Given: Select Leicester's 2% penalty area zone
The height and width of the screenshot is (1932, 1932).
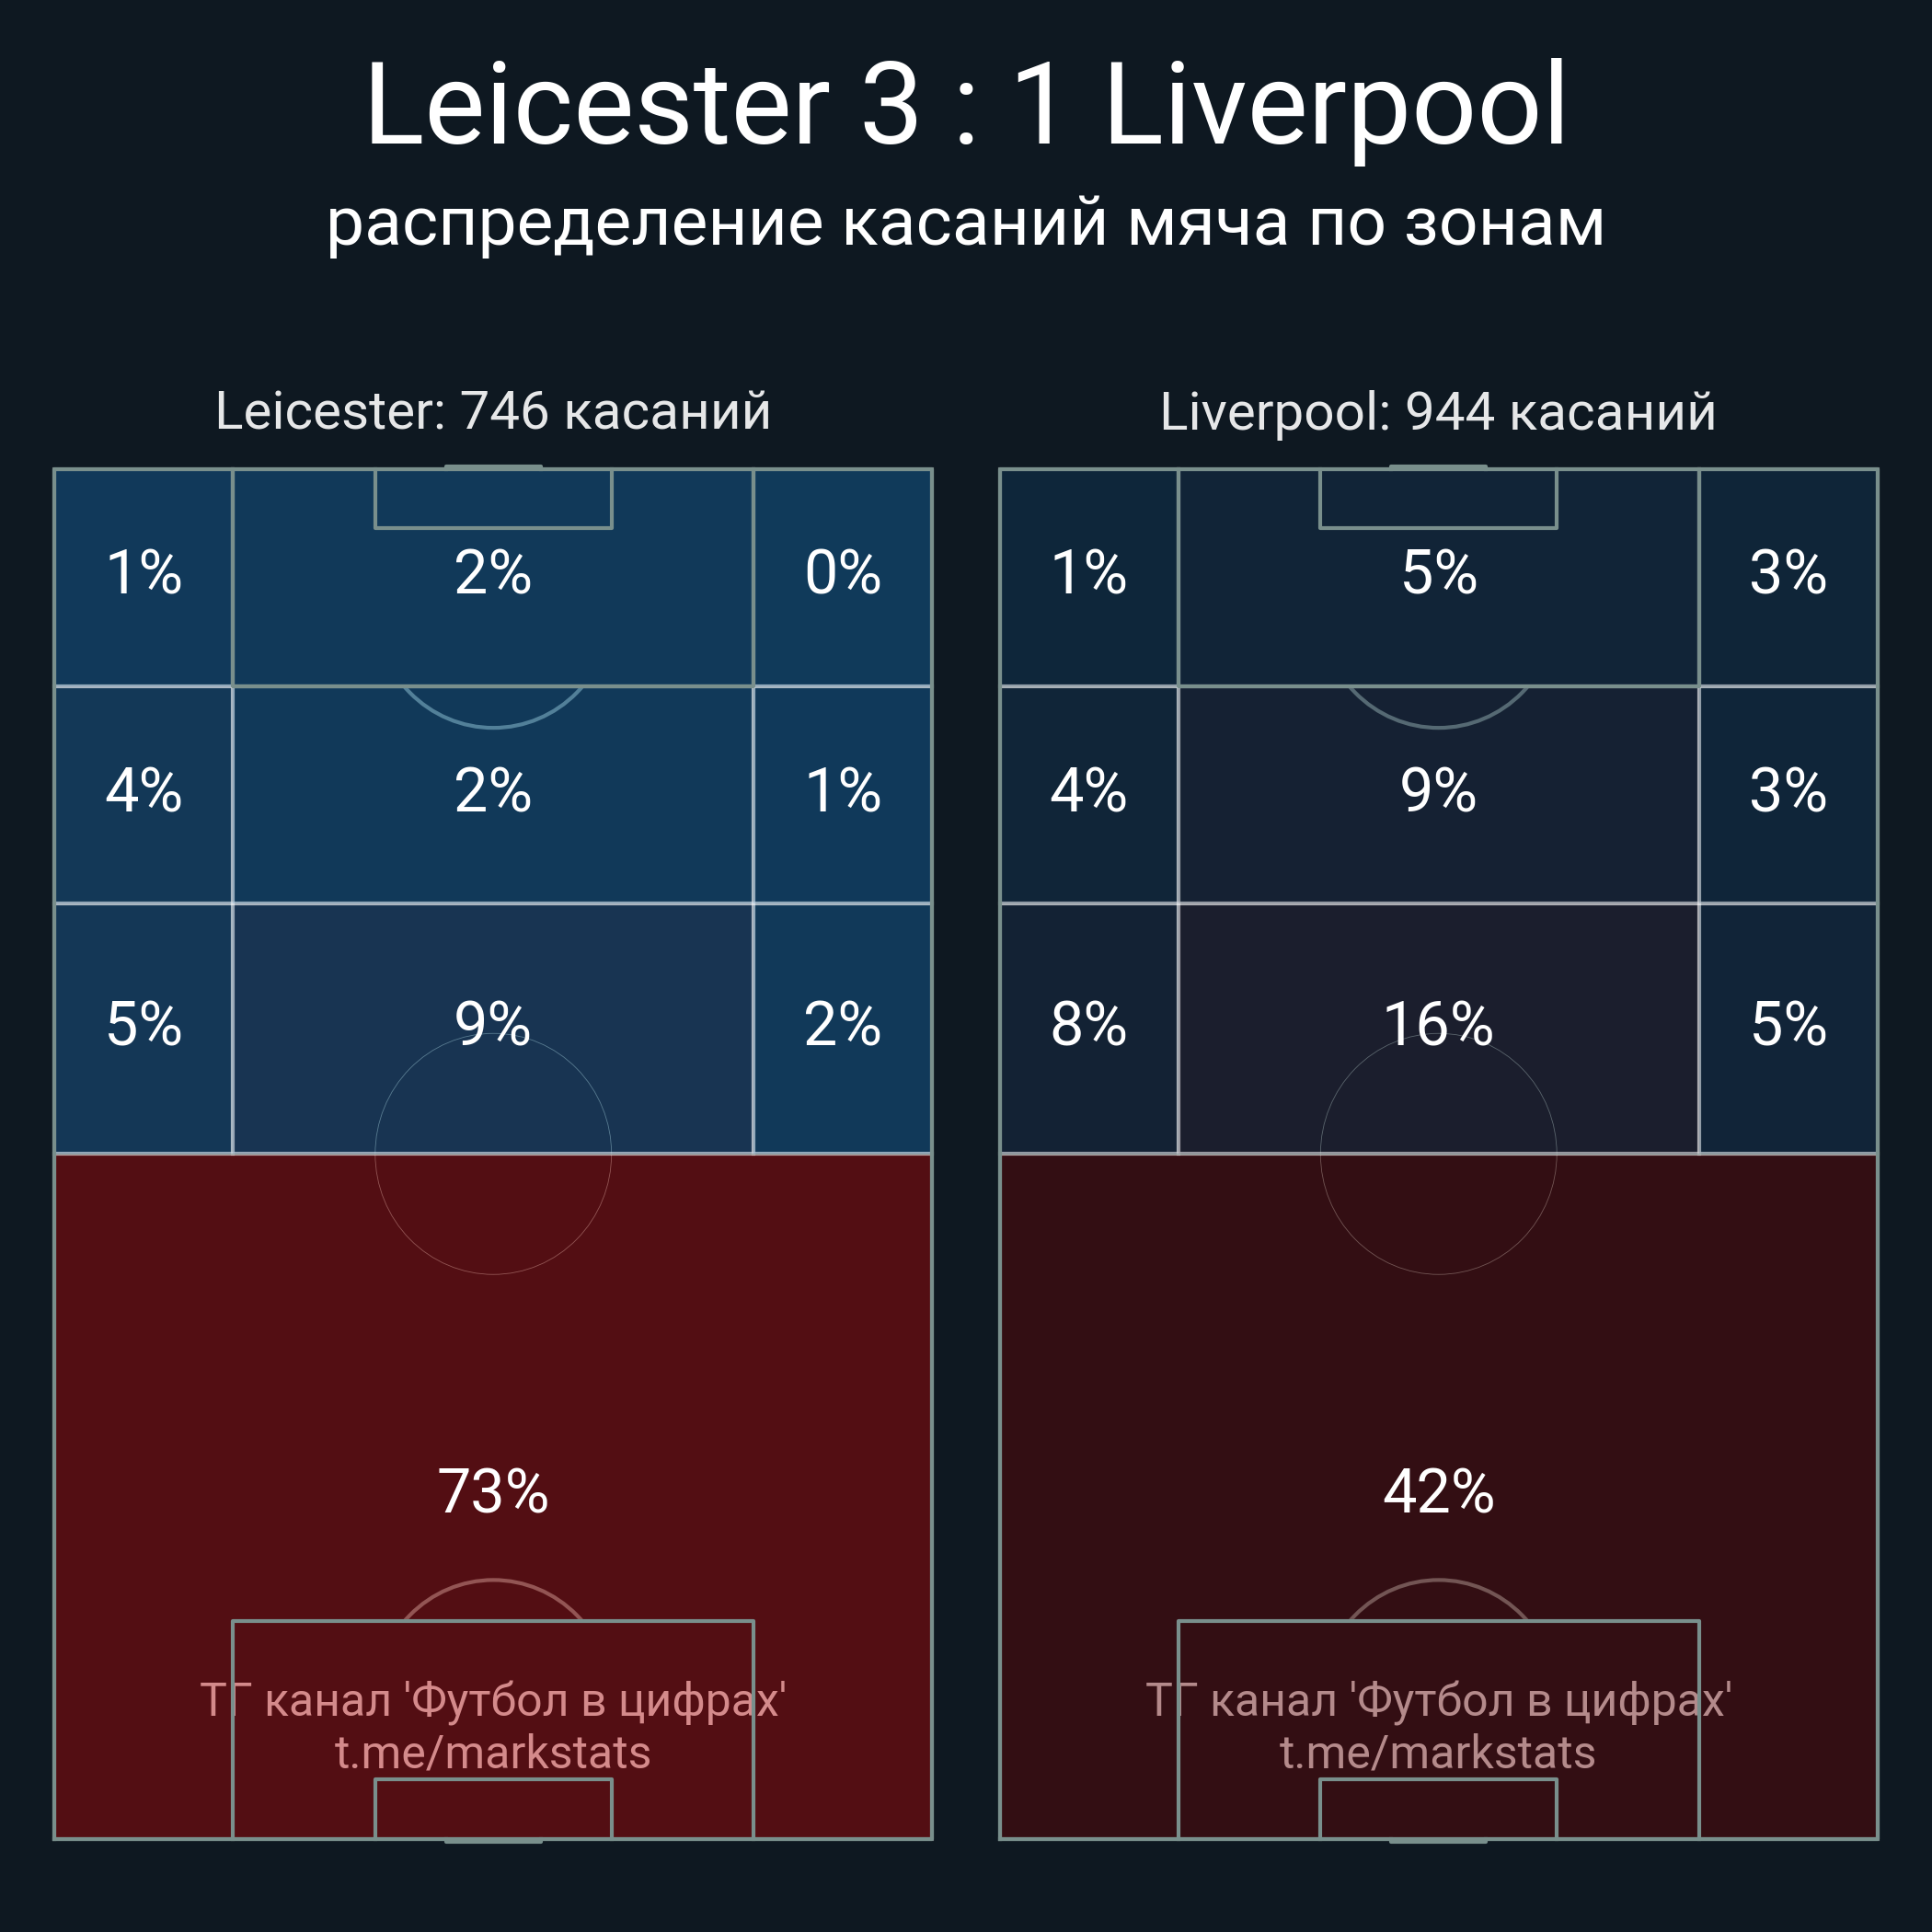Looking at the screenshot, I should (493, 577).
